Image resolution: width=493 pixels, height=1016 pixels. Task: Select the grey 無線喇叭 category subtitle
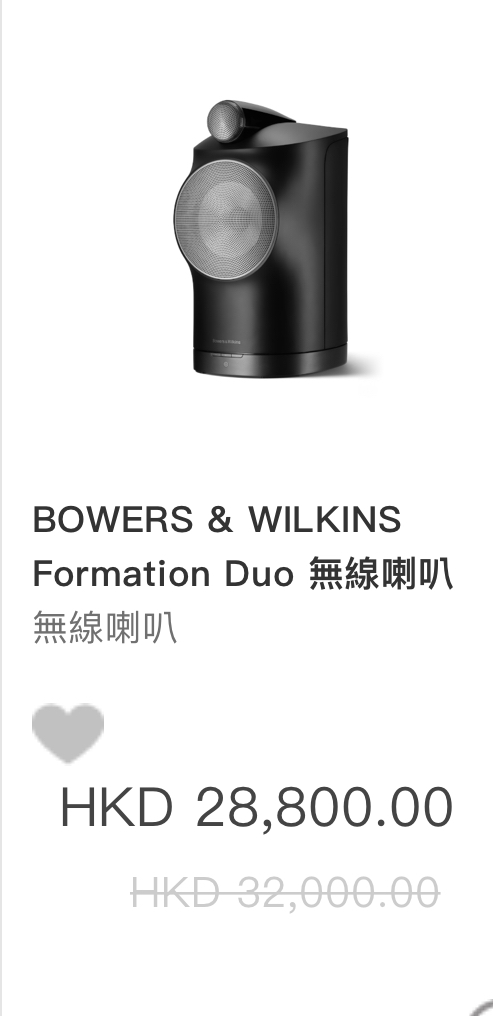pos(105,629)
